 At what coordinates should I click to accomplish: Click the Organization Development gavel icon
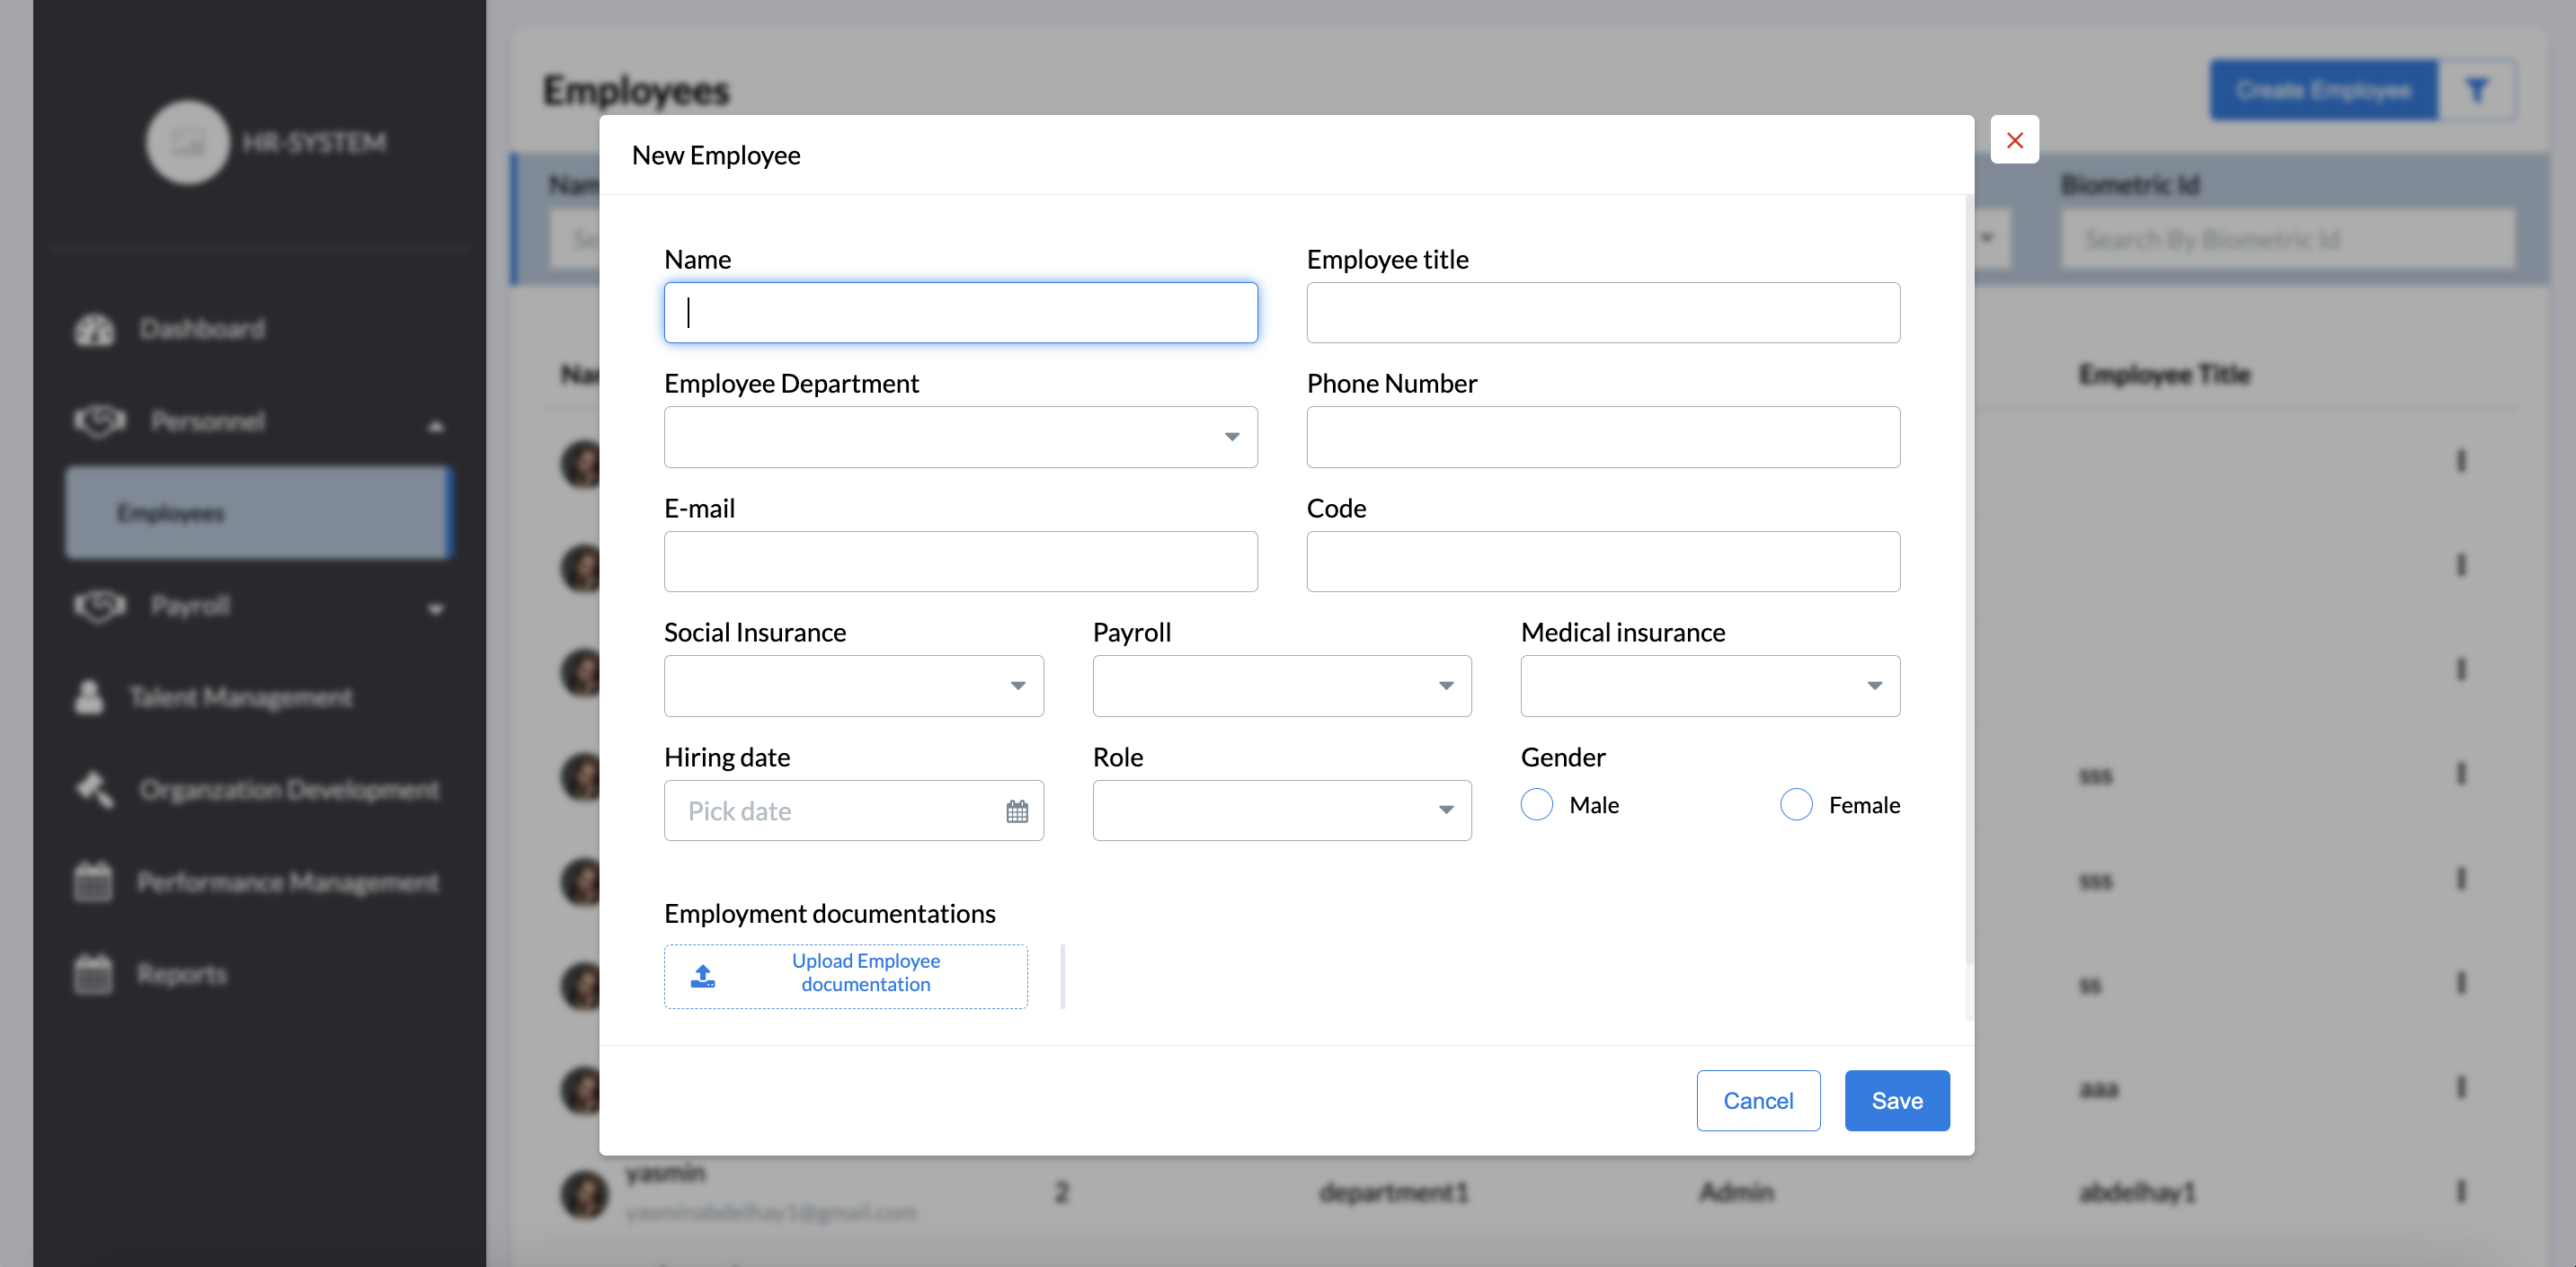(95, 789)
